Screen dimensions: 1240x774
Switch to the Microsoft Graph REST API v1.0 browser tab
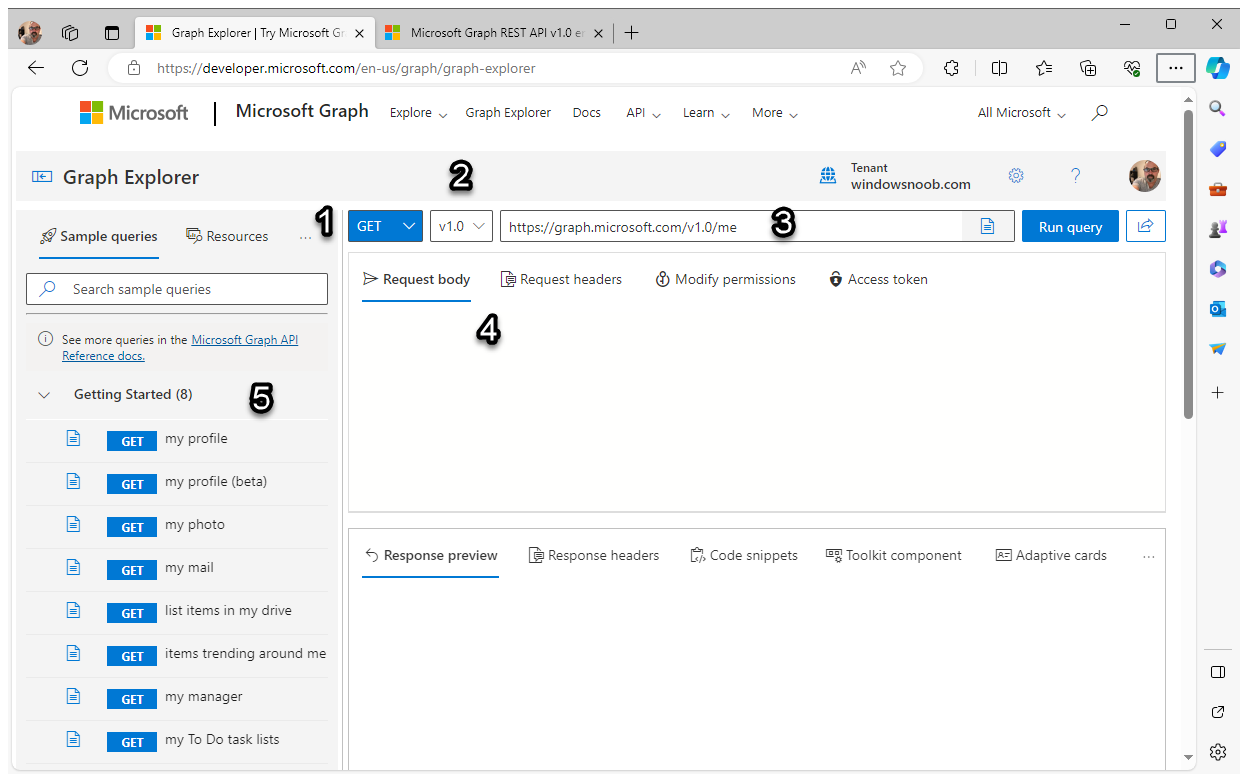[496, 32]
